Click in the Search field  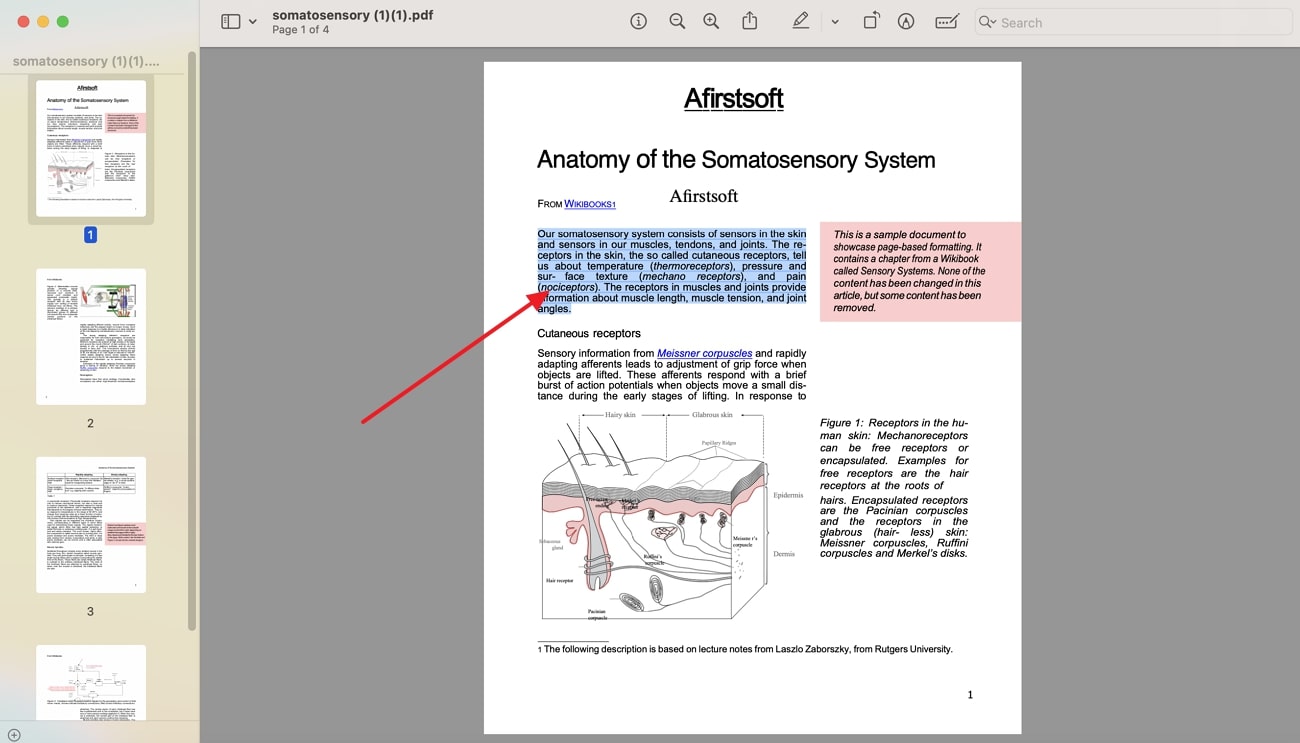pyautogui.click(x=1133, y=22)
